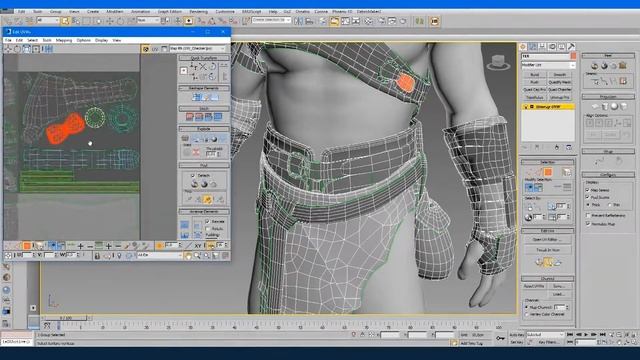The width and height of the screenshot is (640, 360).
Task: Toggle the Detach checkbox in Peel rollout
Action: (x=193, y=175)
